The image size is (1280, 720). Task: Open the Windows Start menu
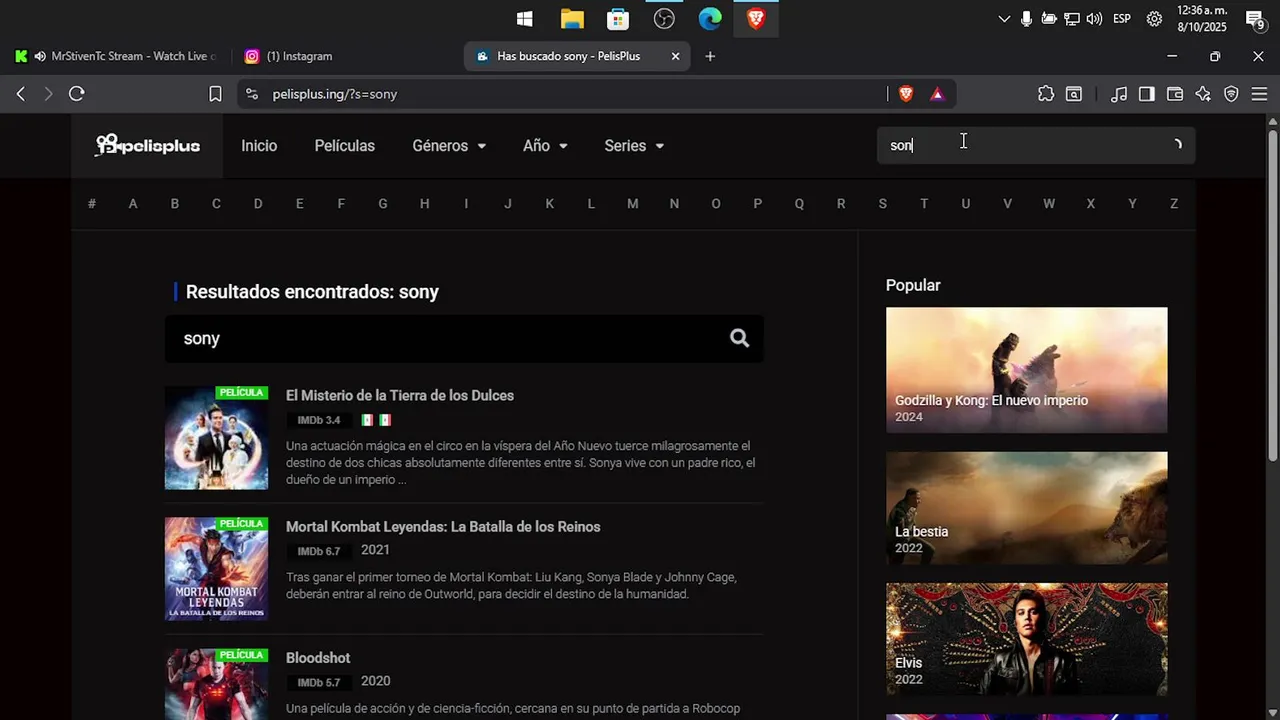(x=524, y=18)
